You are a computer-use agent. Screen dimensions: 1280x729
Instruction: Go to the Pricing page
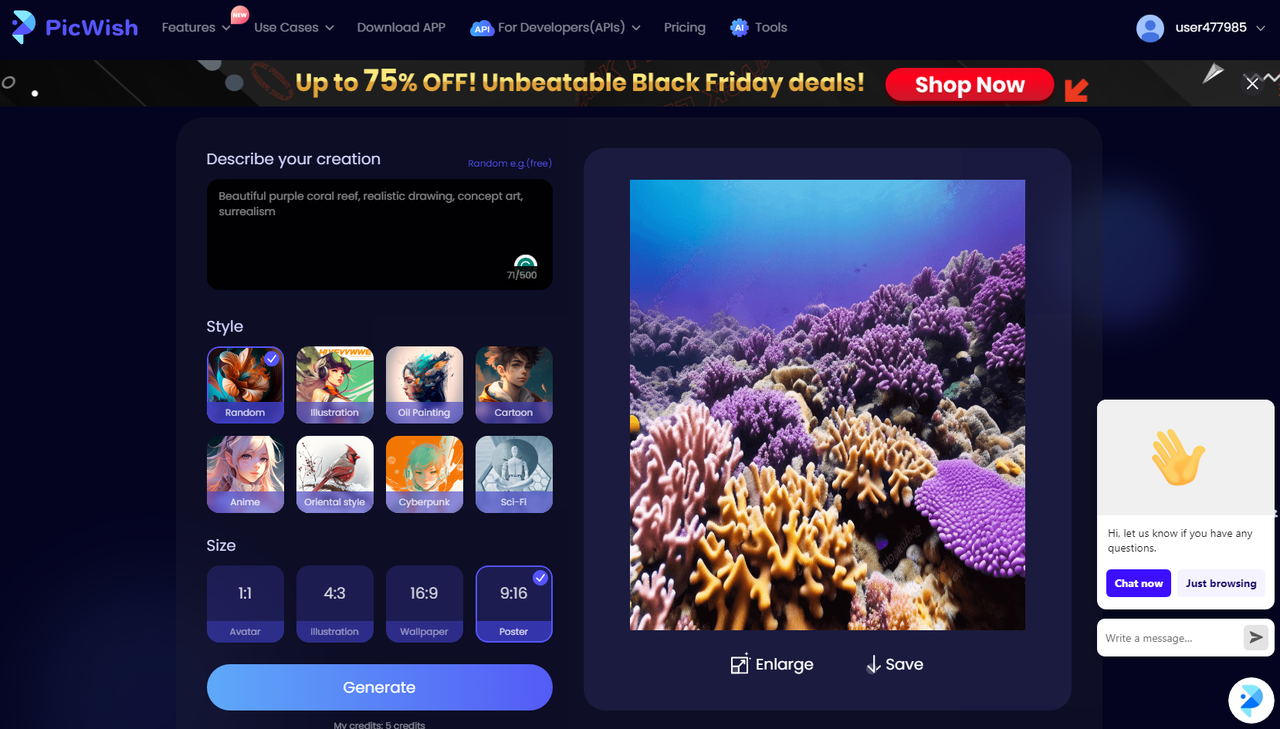[x=685, y=27]
